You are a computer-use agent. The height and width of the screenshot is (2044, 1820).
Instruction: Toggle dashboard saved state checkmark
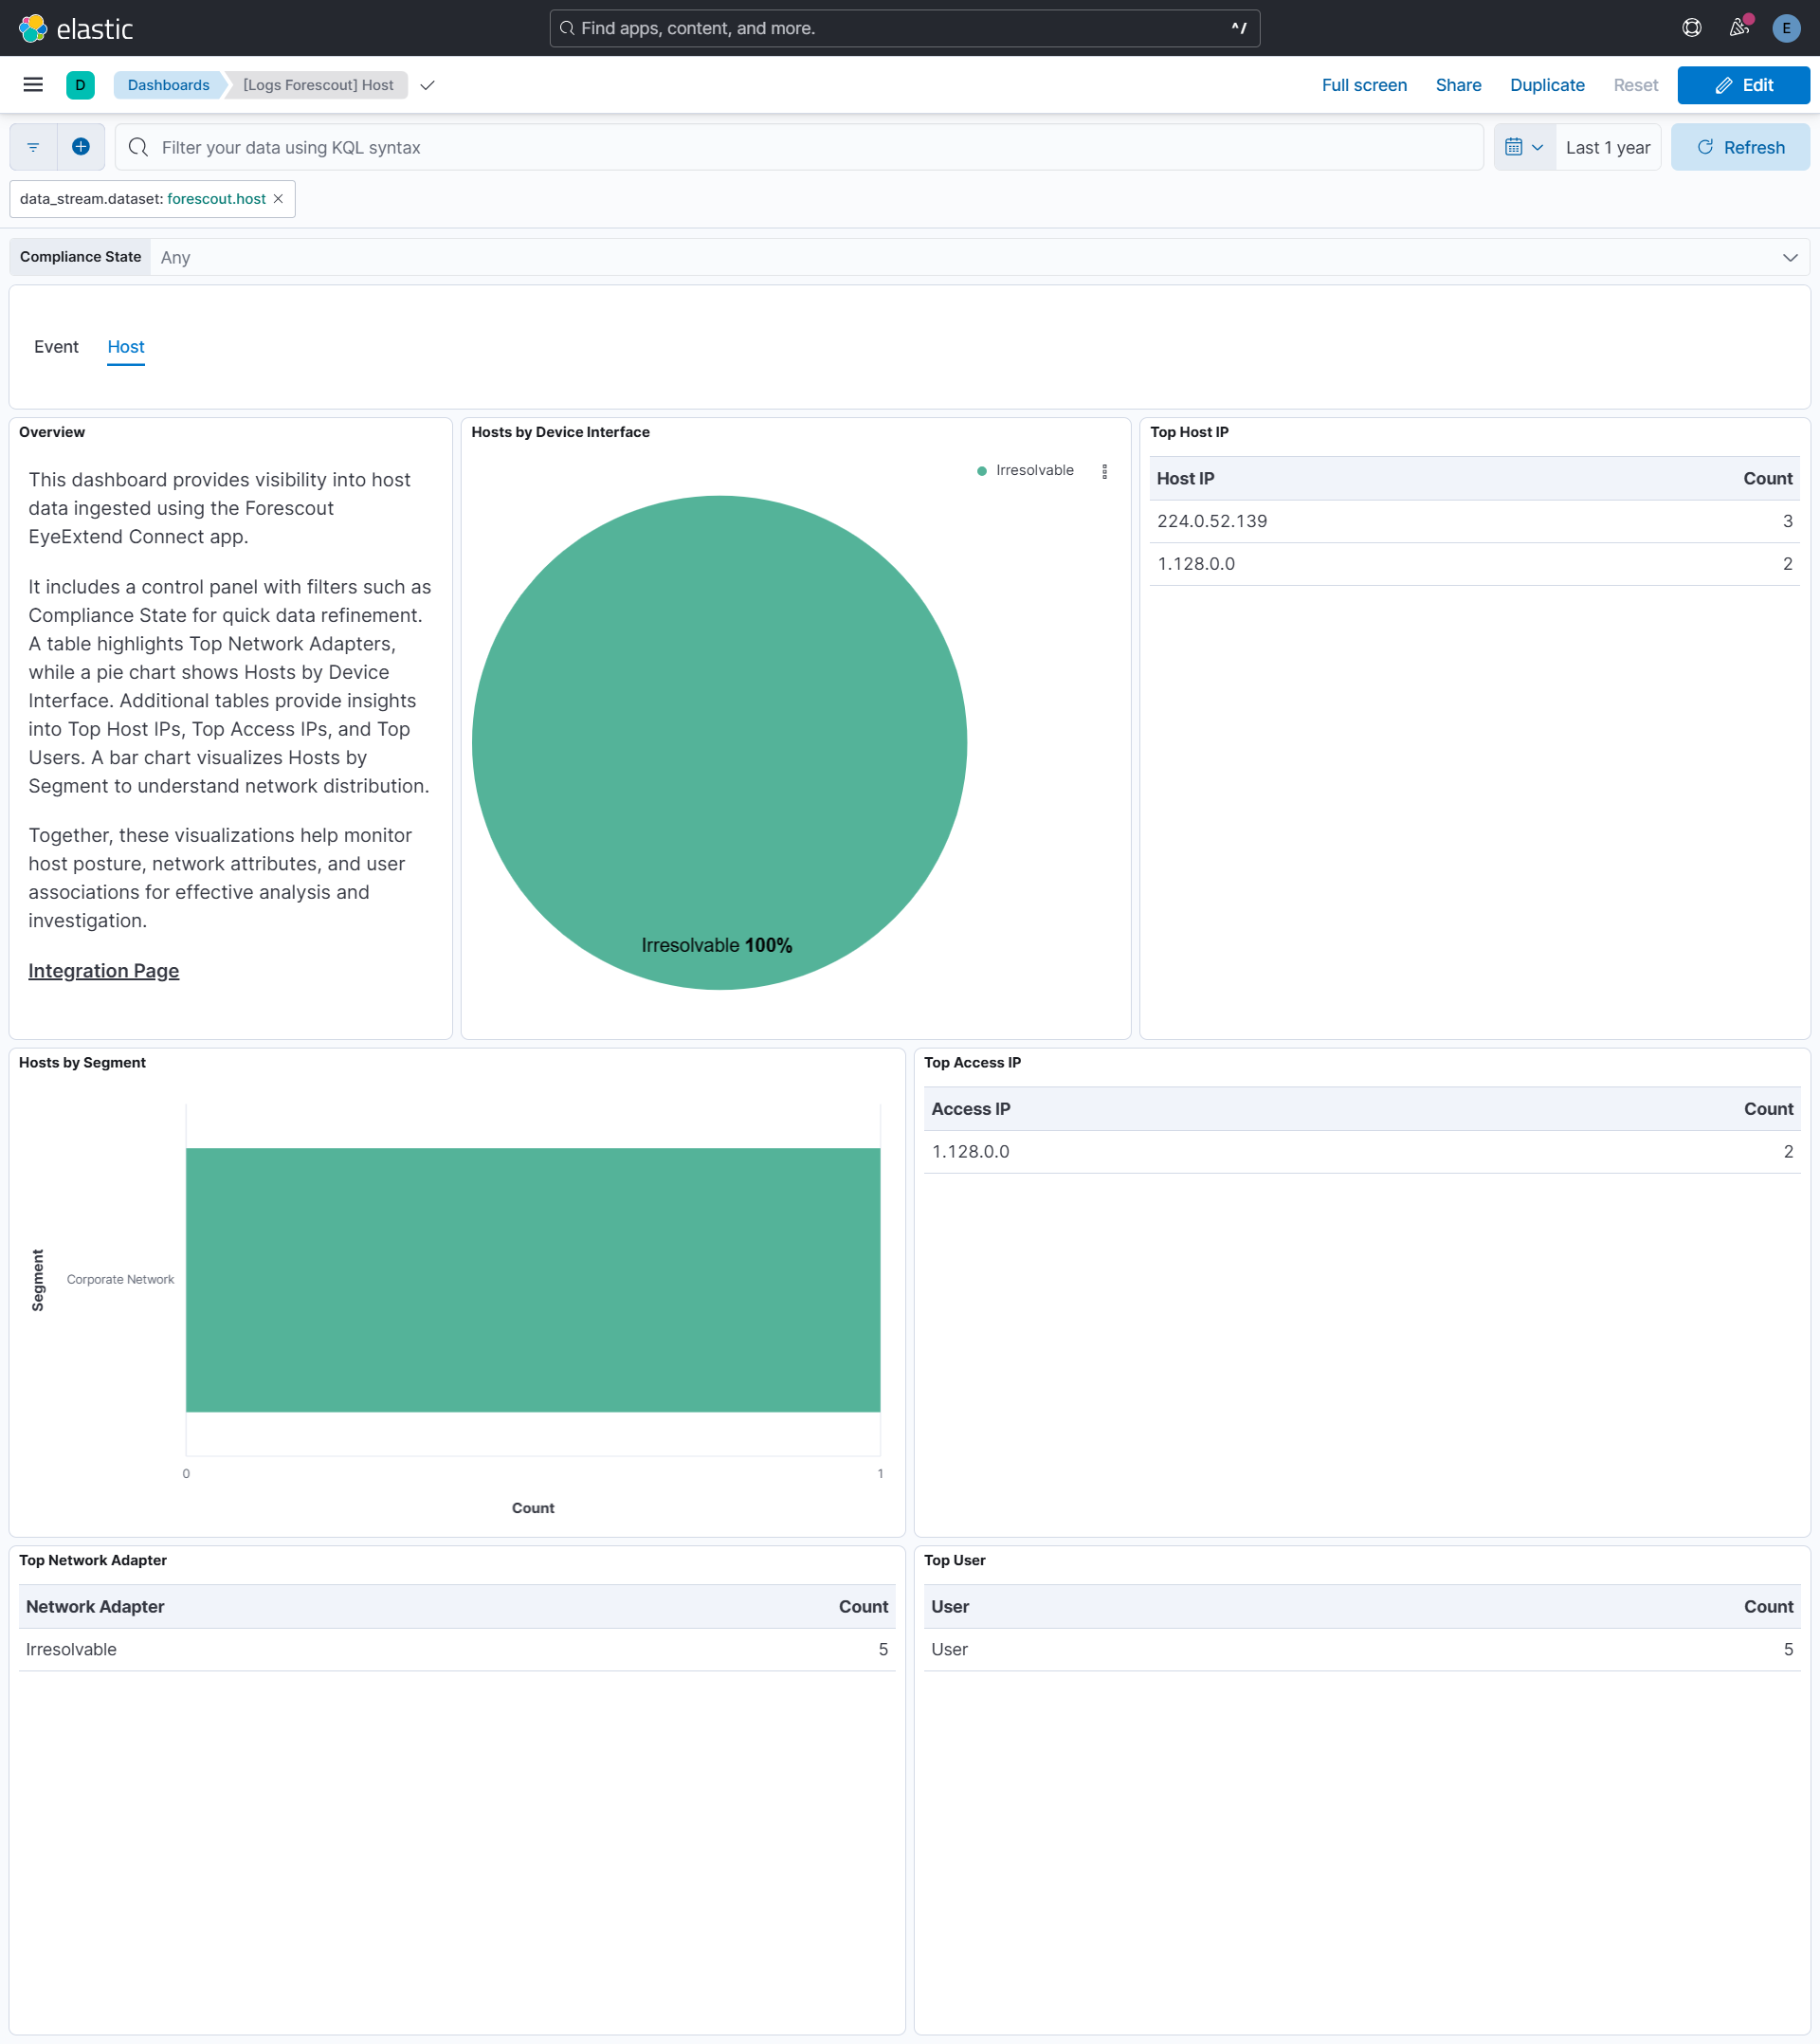pos(427,85)
